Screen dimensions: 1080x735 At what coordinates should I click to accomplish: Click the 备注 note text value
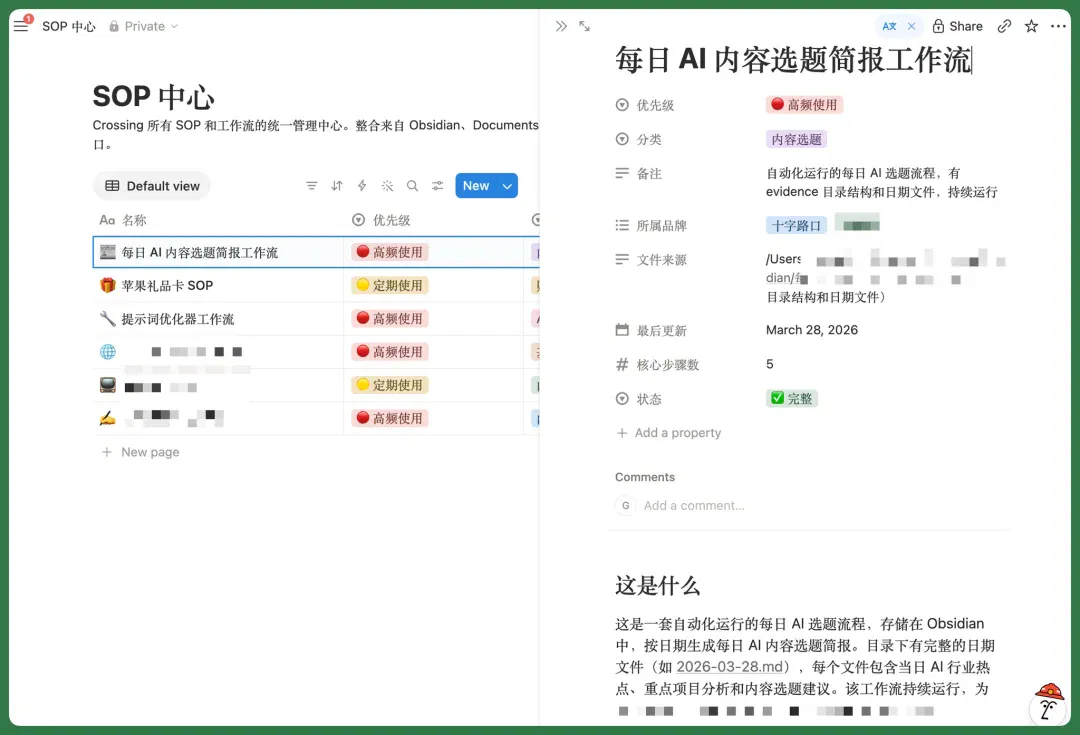(882, 183)
